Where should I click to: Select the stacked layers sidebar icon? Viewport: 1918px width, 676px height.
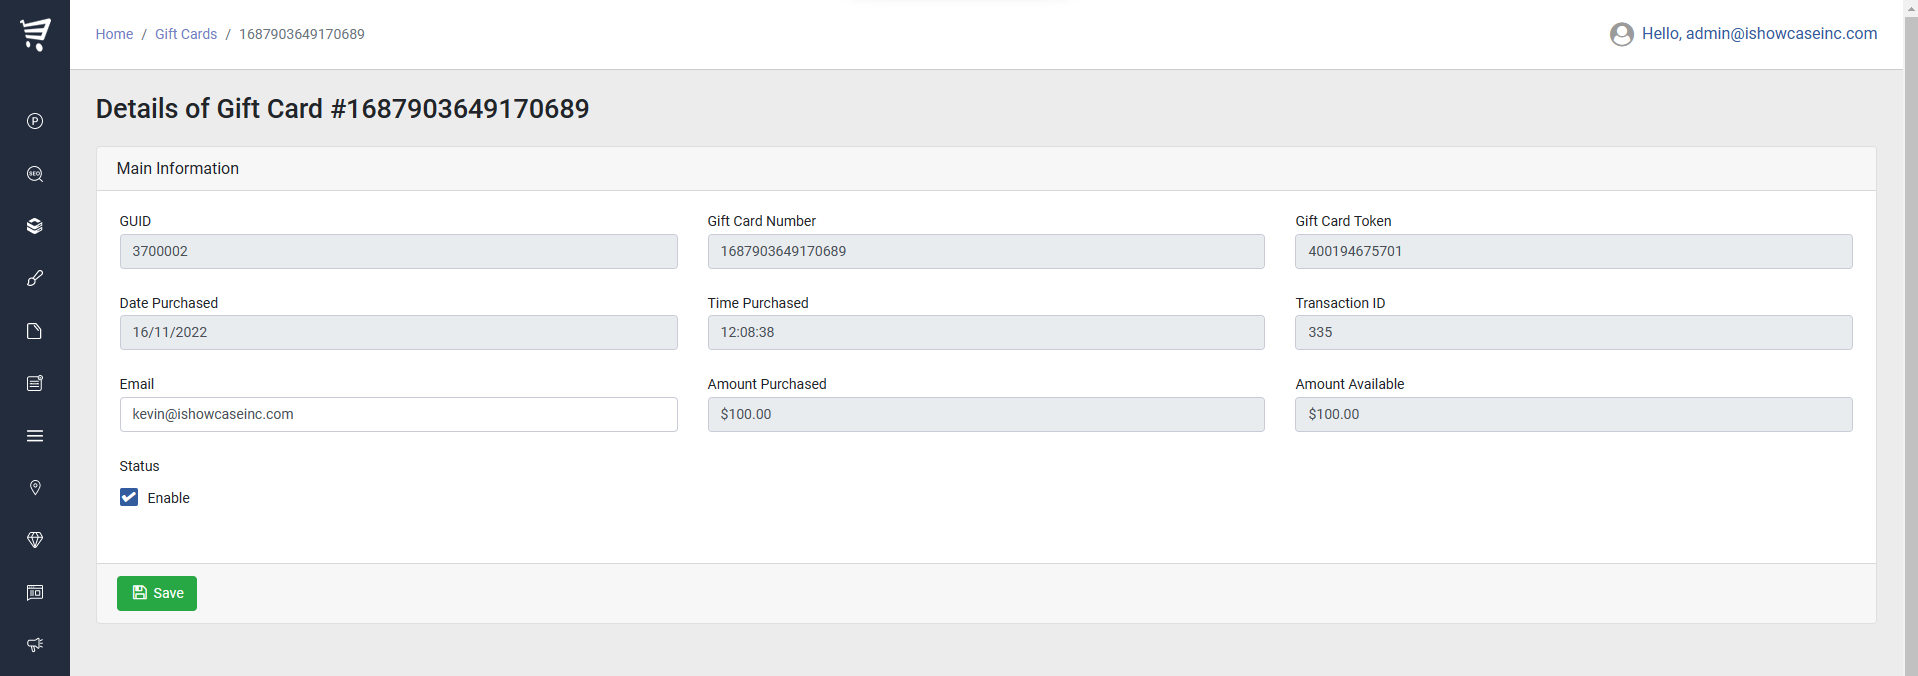coord(35,226)
